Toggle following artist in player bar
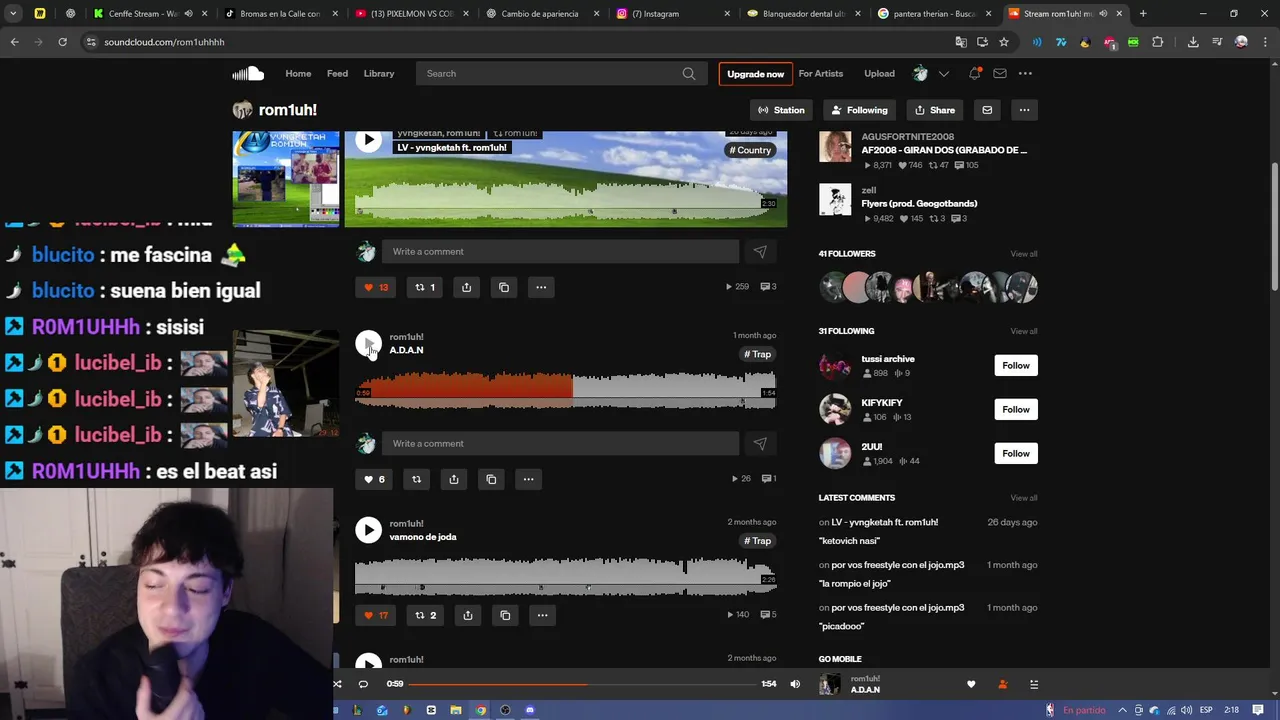 click(1002, 684)
